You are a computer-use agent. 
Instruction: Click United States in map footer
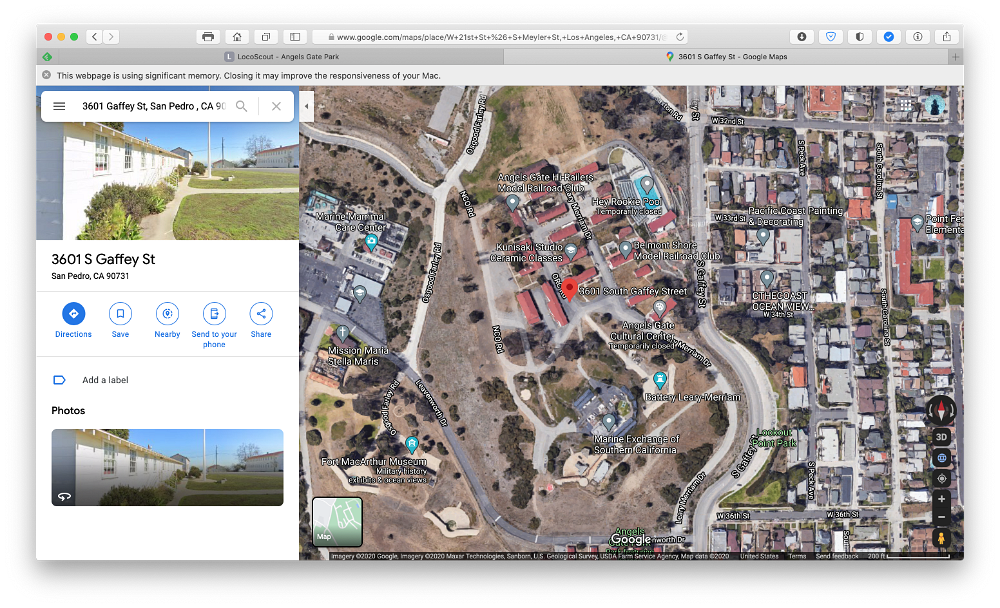[x=759, y=556]
